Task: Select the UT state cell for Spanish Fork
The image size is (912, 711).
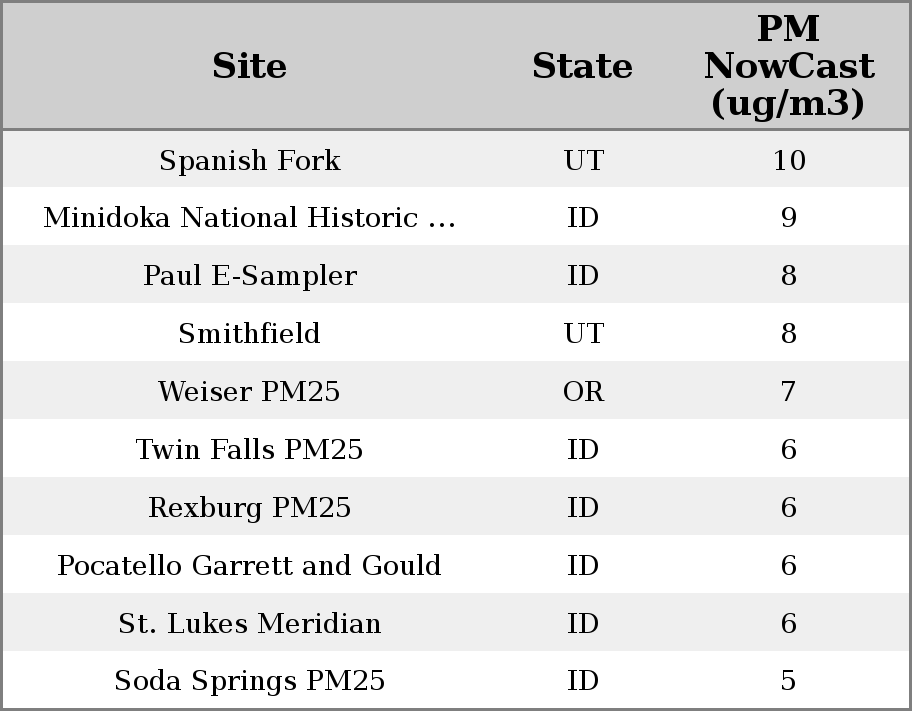Action: [x=583, y=161]
